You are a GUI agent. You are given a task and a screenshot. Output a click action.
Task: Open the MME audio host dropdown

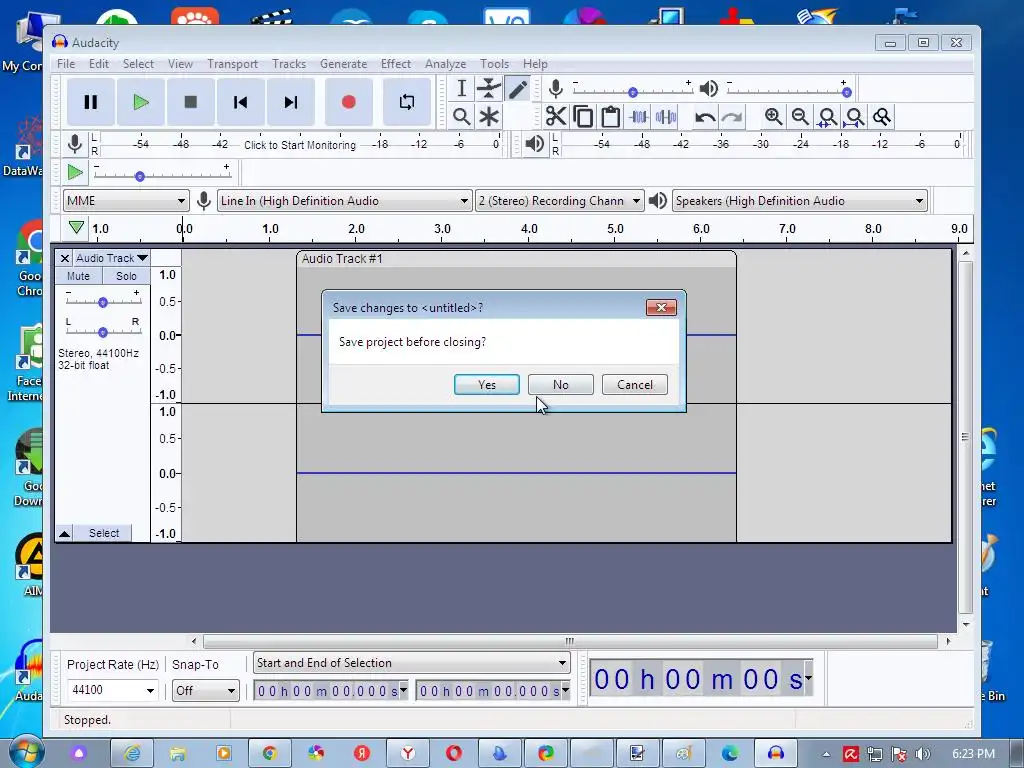pos(125,200)
